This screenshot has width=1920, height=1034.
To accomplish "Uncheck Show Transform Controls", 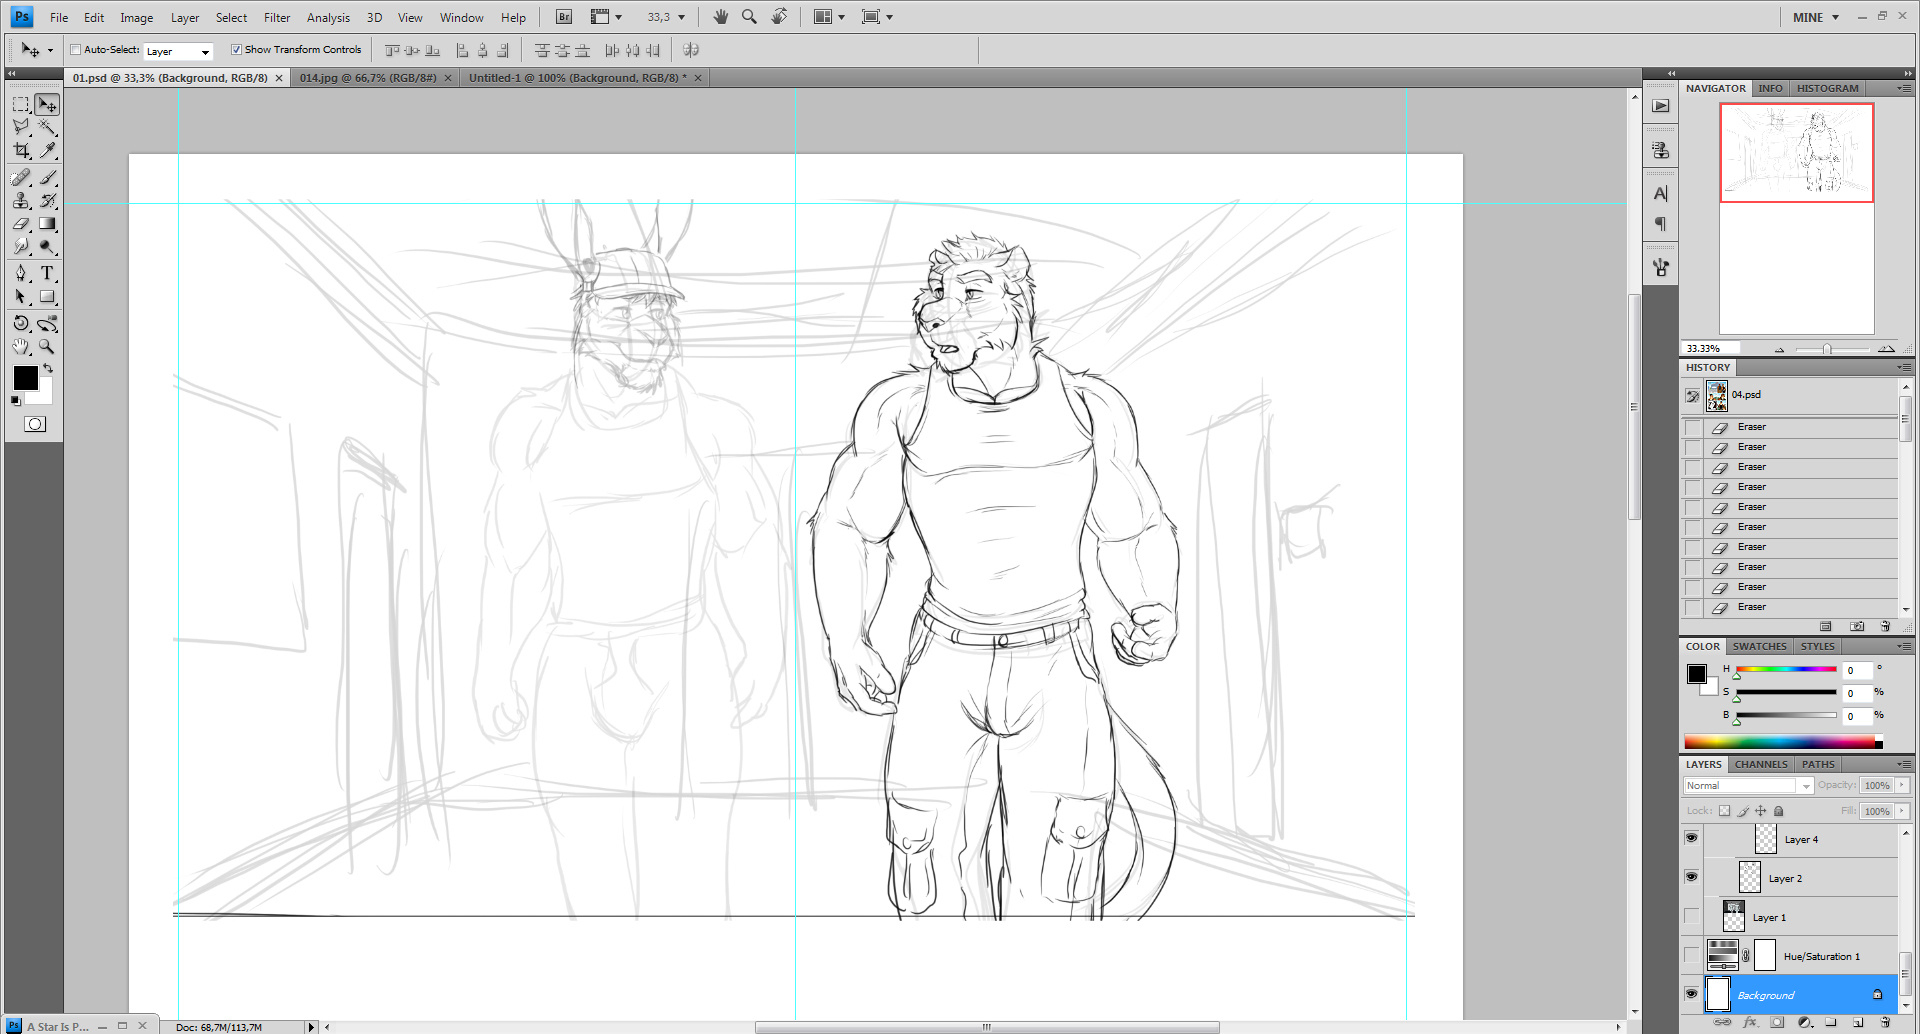I will coord(236,50).
